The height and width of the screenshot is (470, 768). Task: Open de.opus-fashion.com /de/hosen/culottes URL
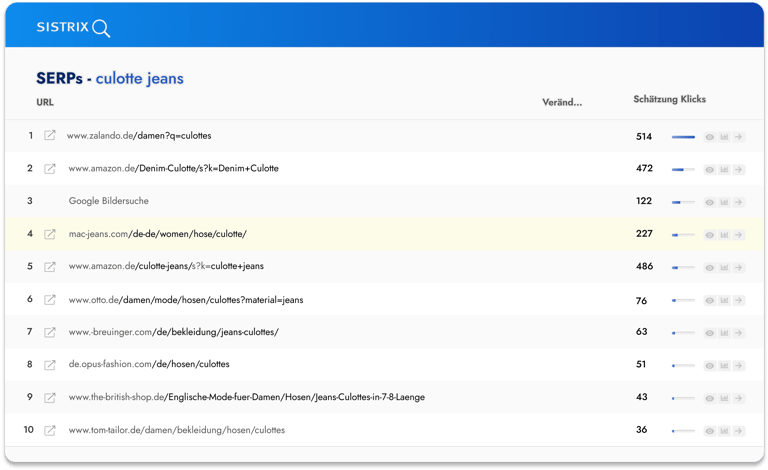tap(149, 364)
